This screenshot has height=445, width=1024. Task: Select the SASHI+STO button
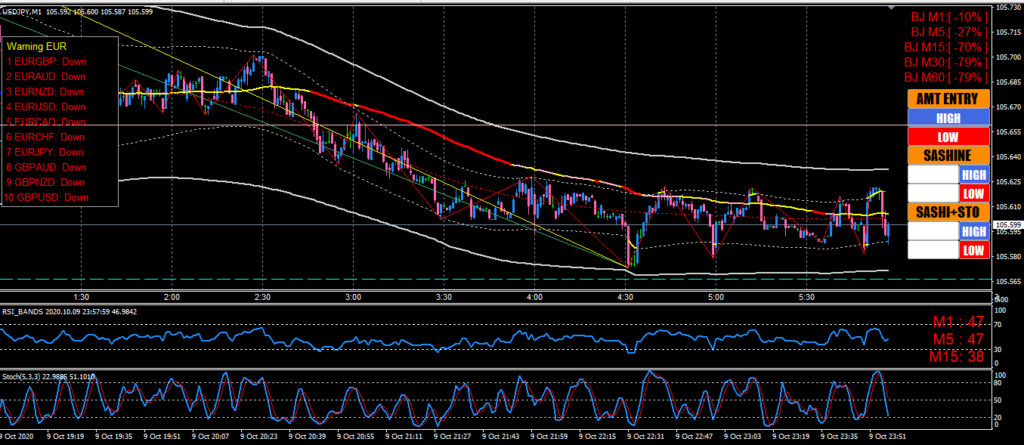tap(947, 212)
